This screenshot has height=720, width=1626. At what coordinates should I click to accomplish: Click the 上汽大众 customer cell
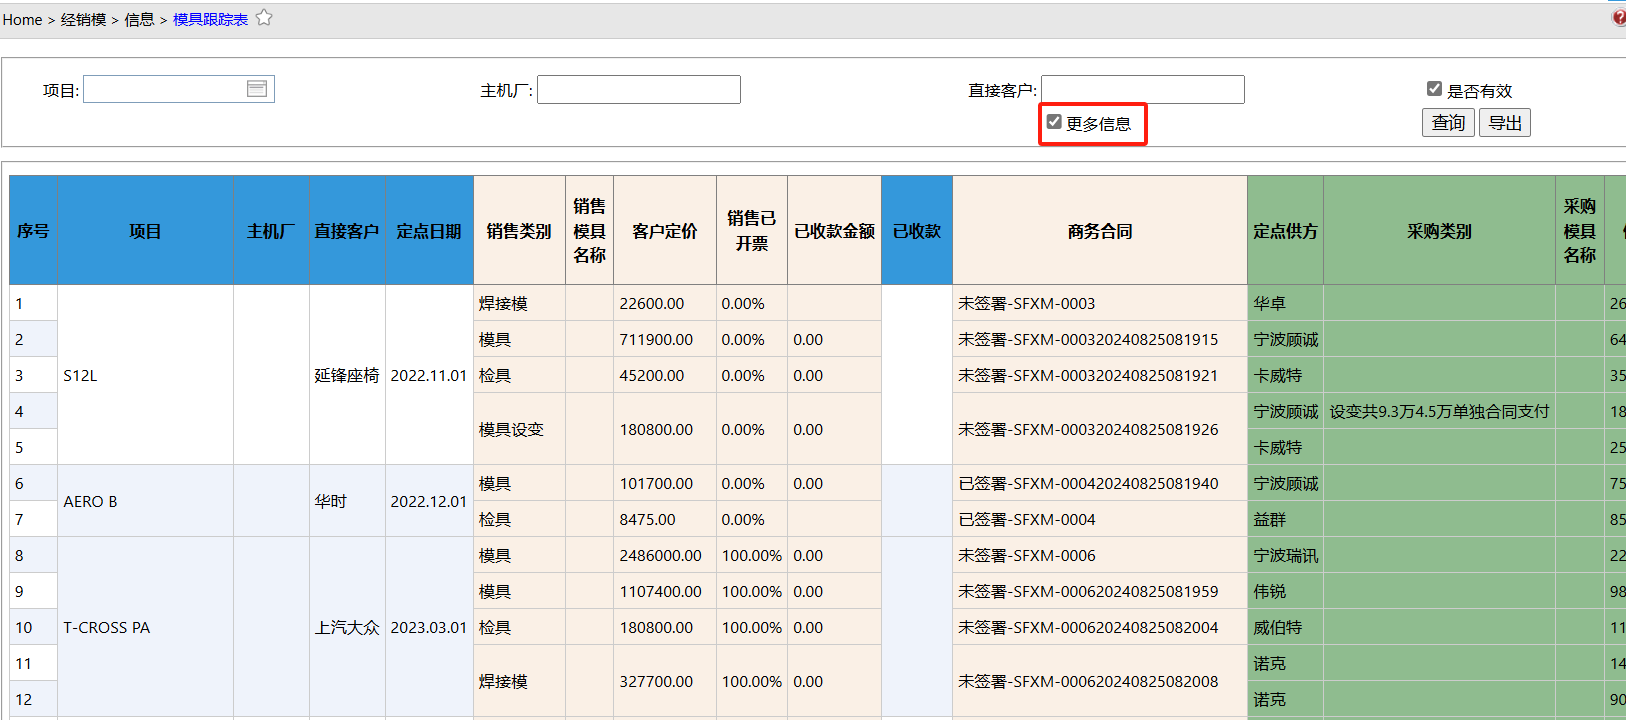(x=347, y=627)
